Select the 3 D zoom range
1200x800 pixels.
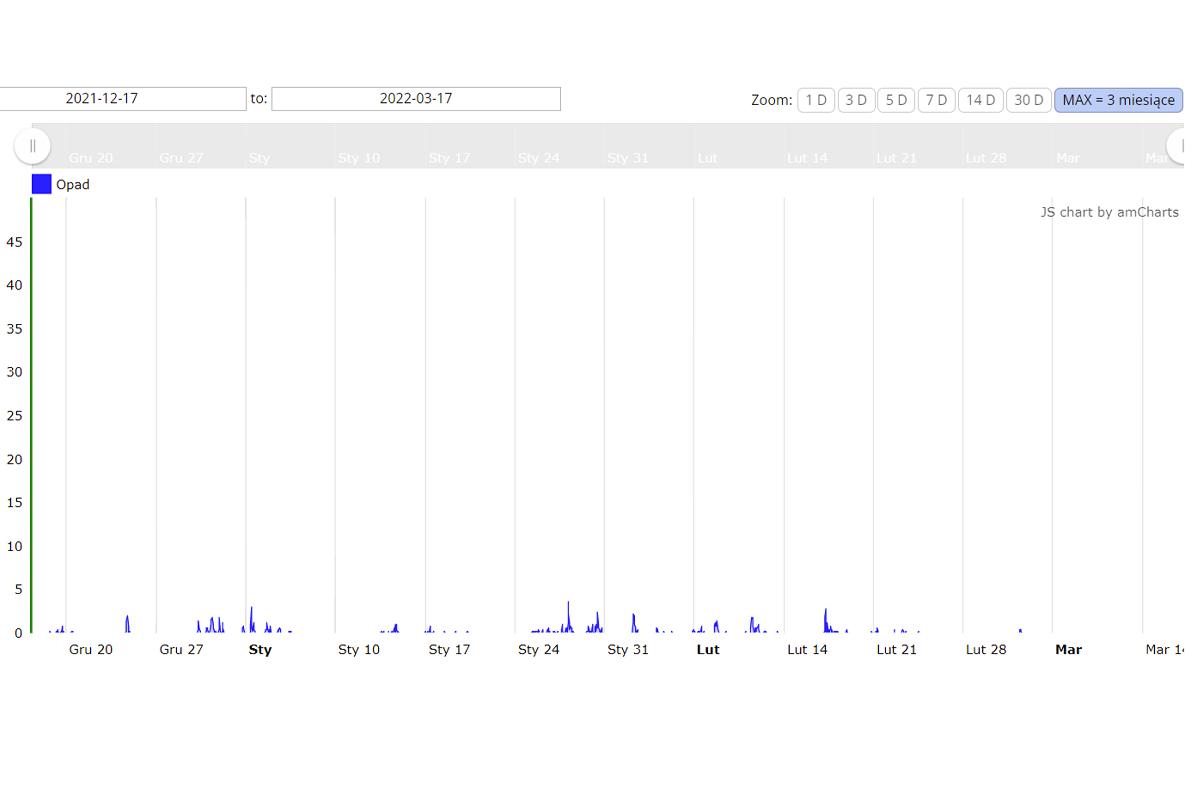pyautogui.click(x=856, y=100)
